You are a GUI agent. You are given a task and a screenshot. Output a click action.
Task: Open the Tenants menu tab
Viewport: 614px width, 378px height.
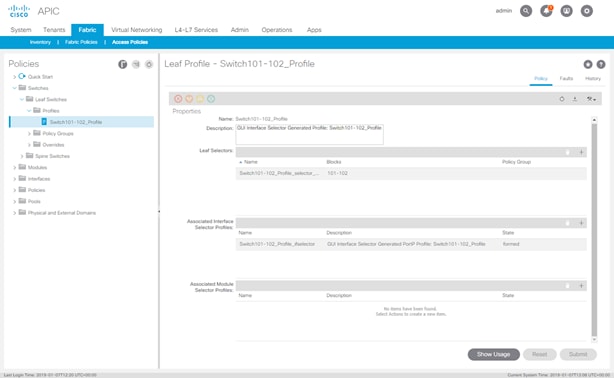54,30
